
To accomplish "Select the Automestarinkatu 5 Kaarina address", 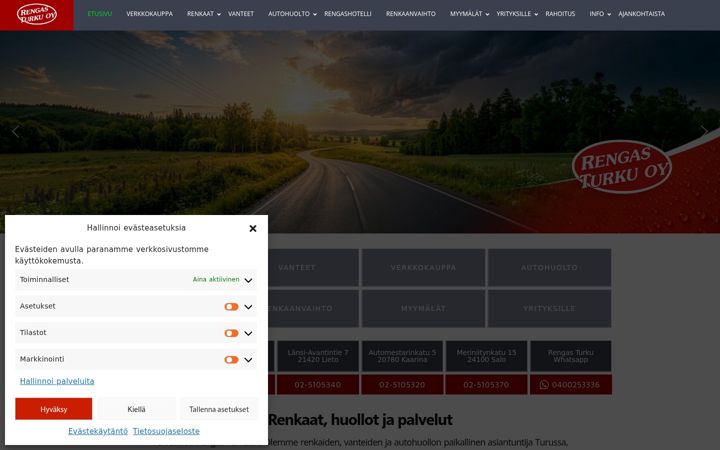I will tap(402, 356).
